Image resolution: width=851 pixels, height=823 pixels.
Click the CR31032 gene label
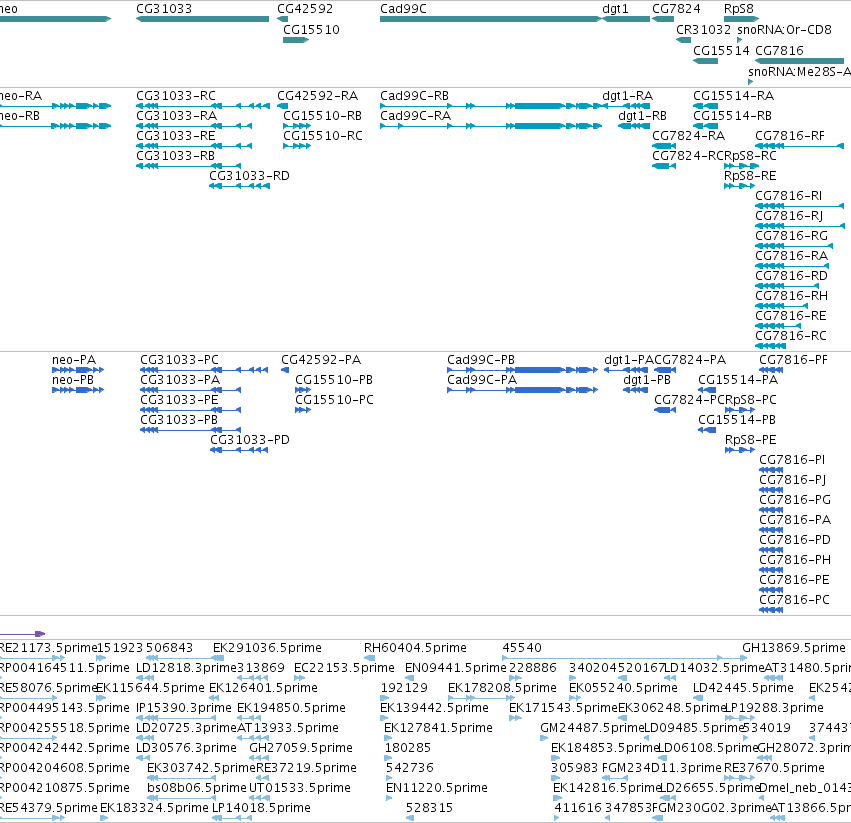[x=703, y=29]
